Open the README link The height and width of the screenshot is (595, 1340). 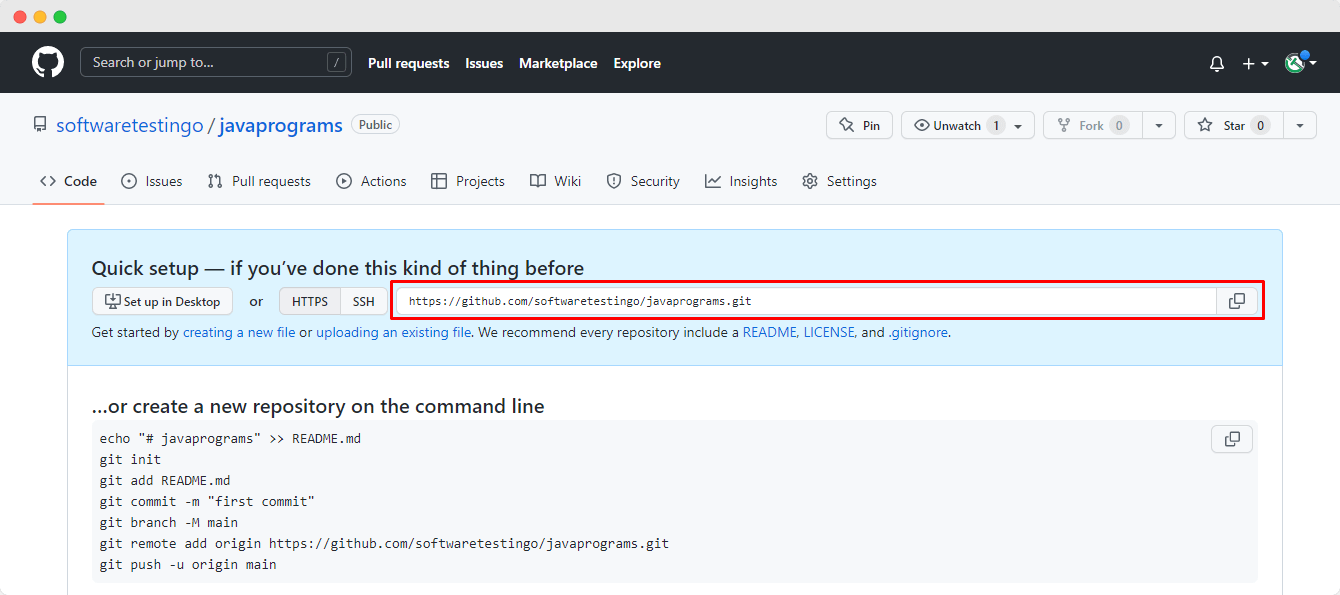(769, 332)
